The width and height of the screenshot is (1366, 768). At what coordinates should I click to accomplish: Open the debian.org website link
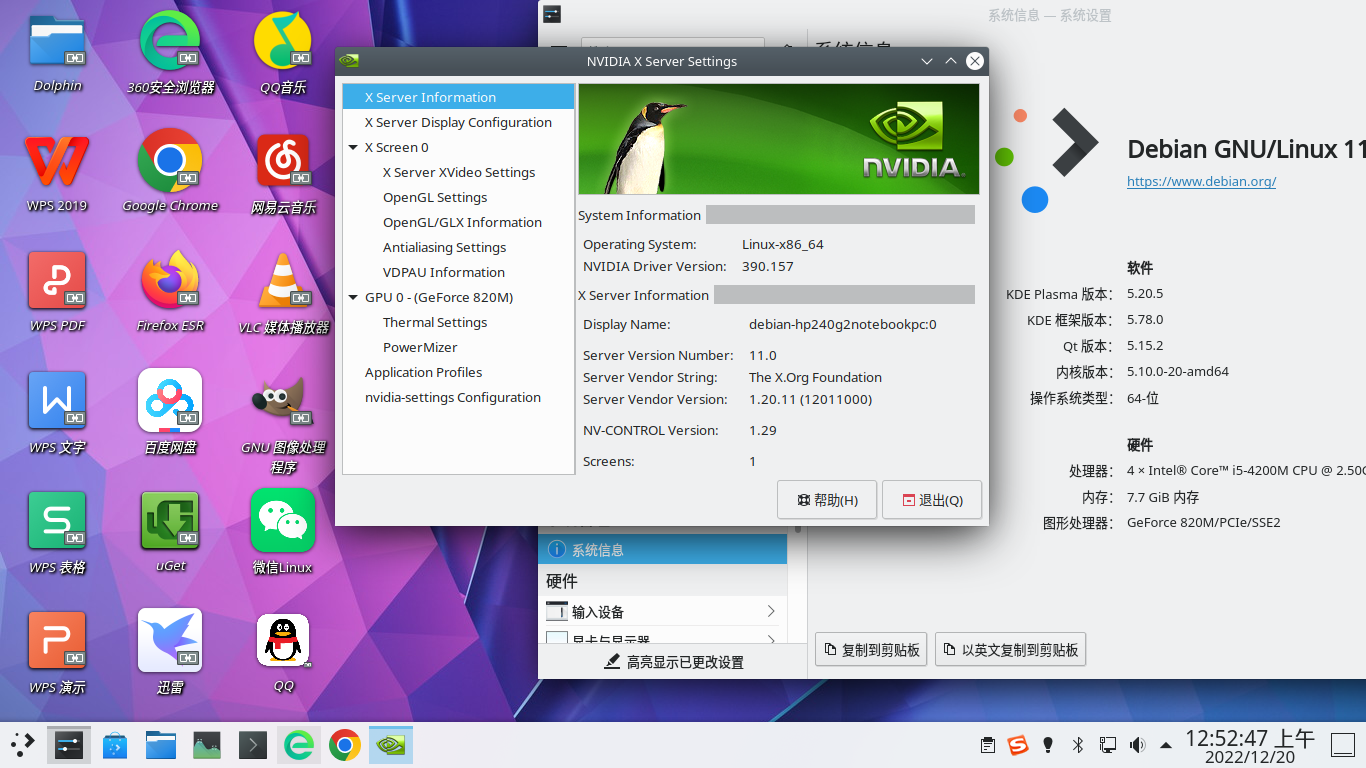click(1202, 181)
